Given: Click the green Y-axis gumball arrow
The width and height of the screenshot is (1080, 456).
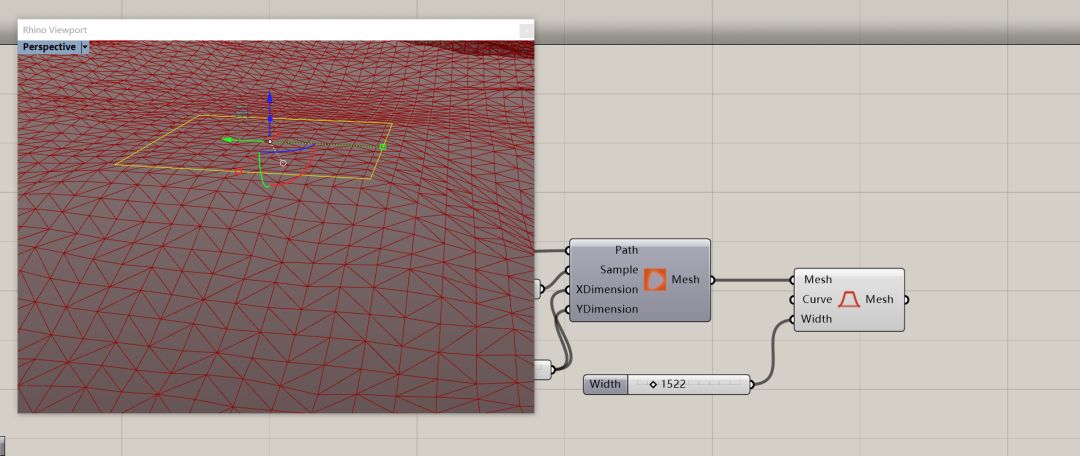Looking at the screenshot, I should (228, 141).
